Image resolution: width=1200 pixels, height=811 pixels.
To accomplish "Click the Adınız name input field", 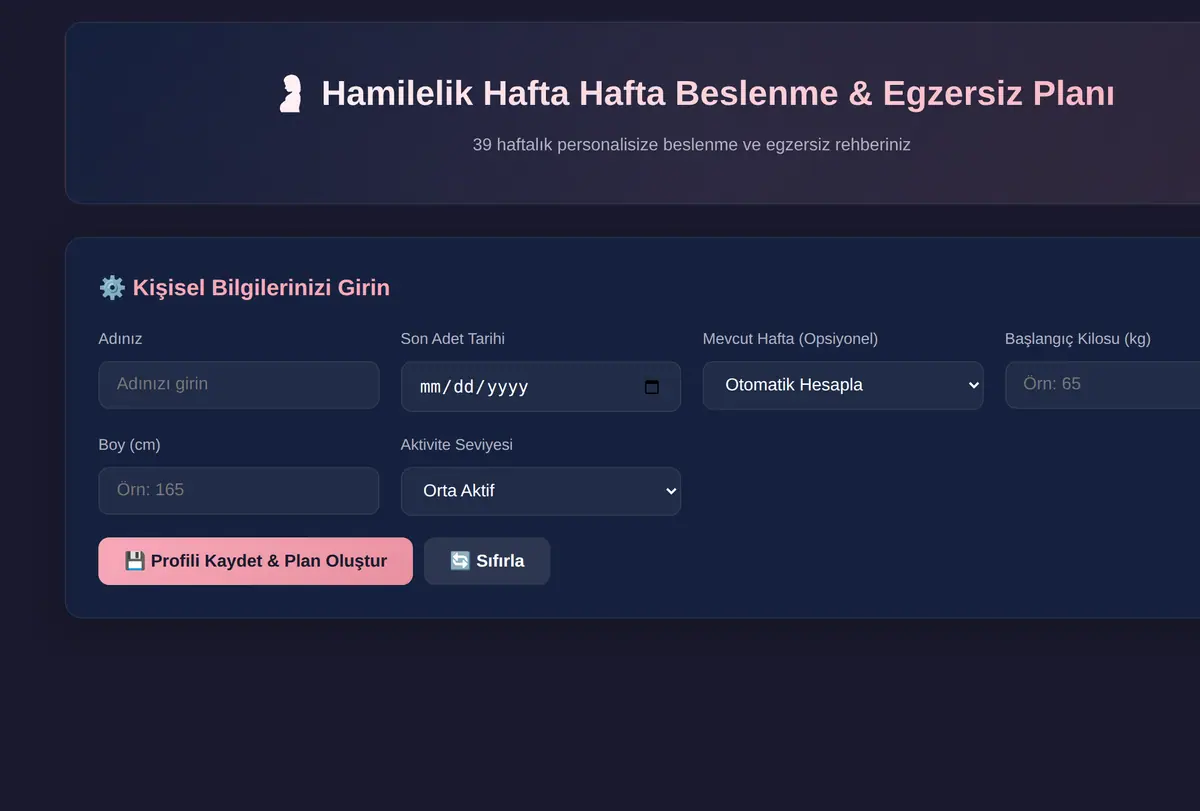I will click(239, 385).
